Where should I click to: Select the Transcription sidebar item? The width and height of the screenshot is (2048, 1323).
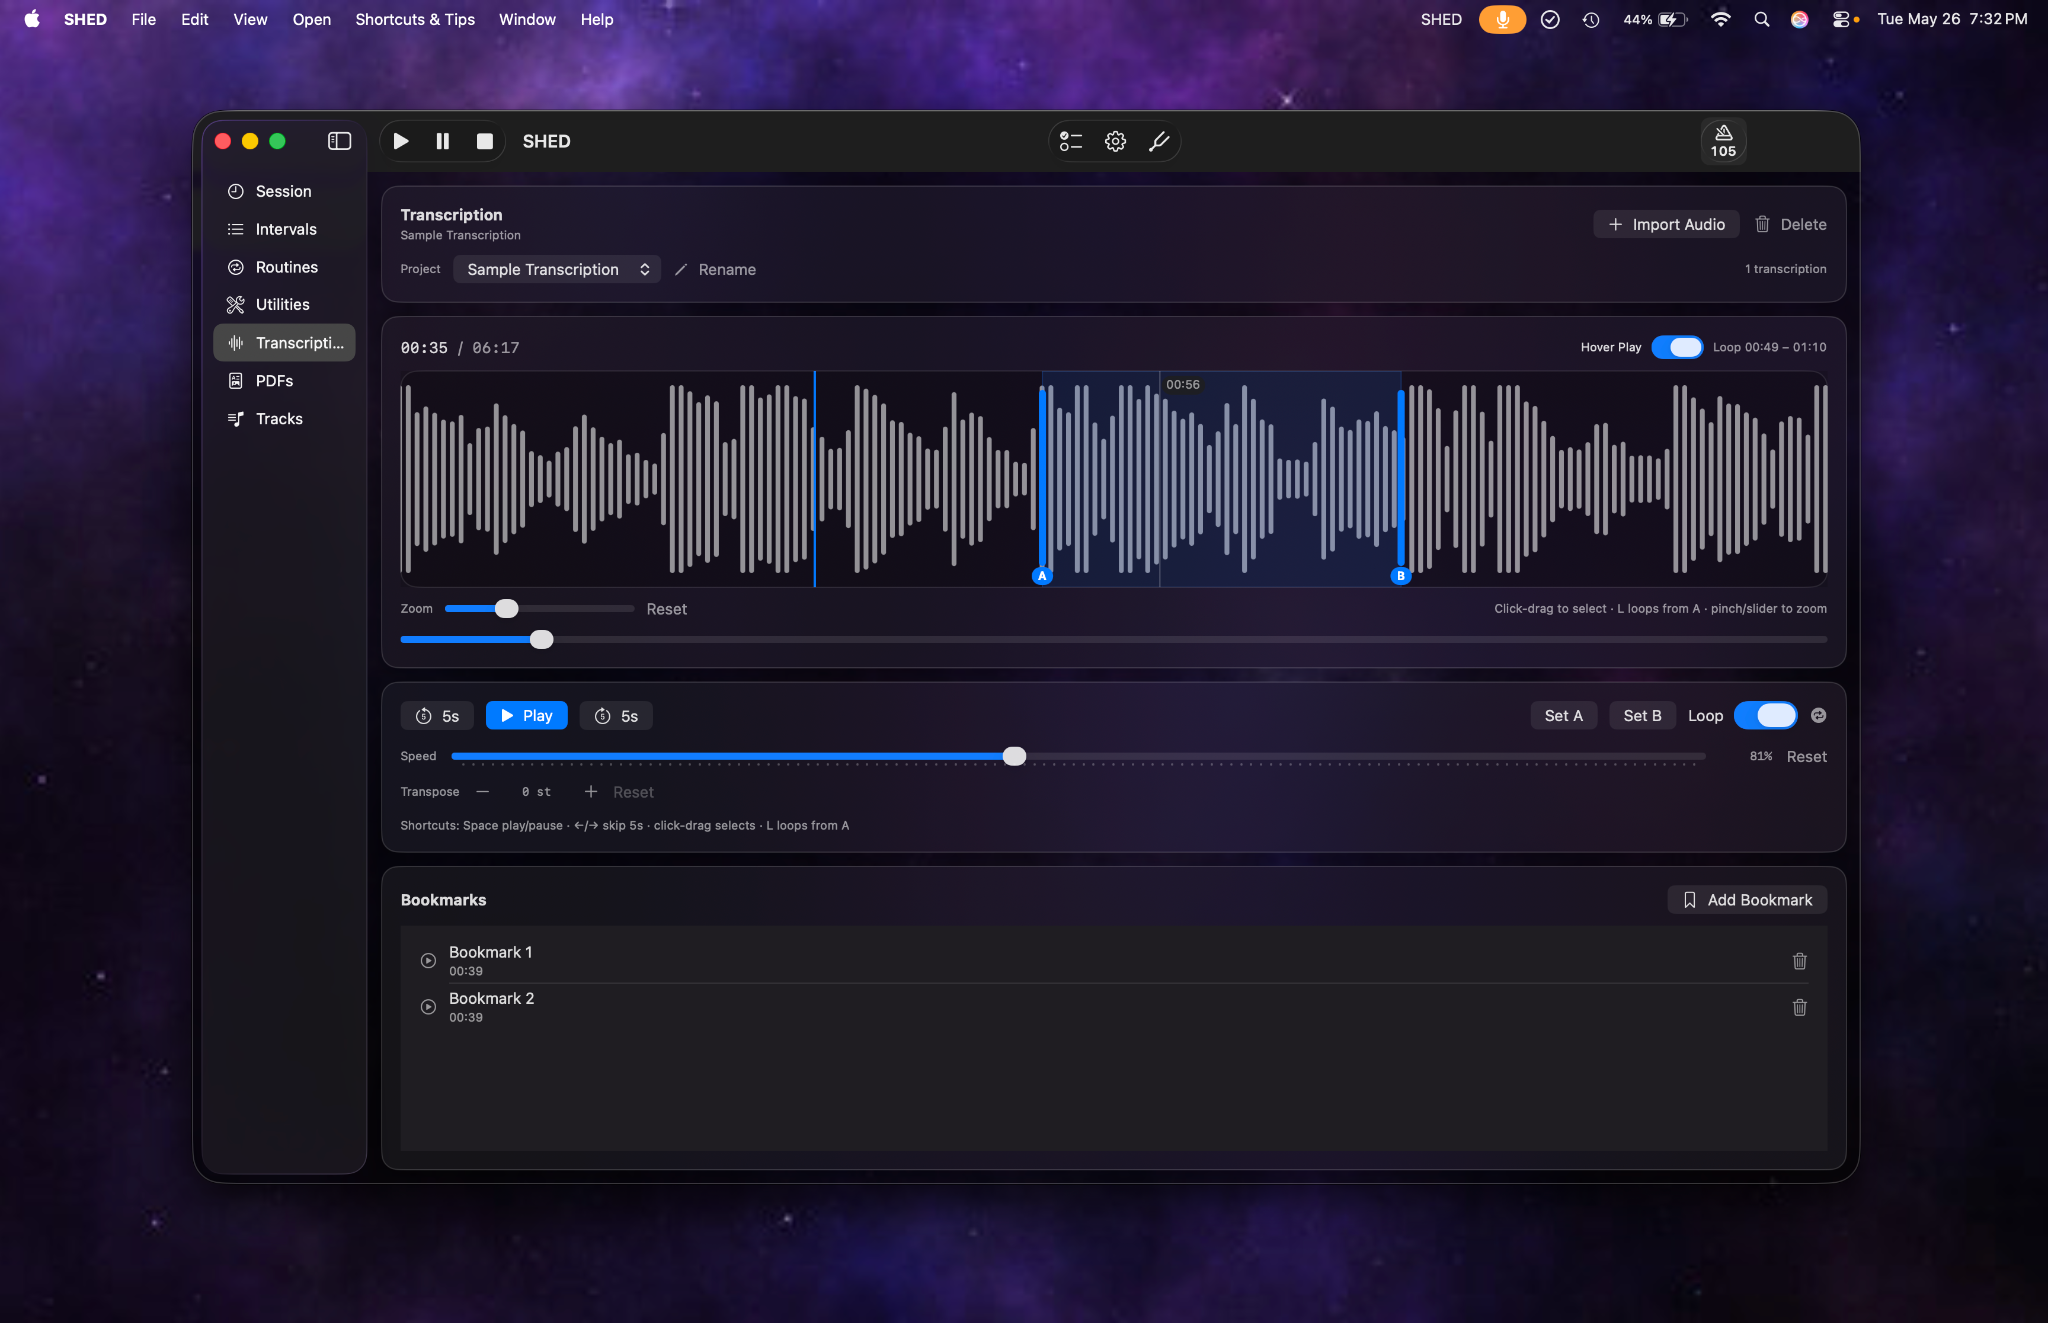tap(284, 342)
